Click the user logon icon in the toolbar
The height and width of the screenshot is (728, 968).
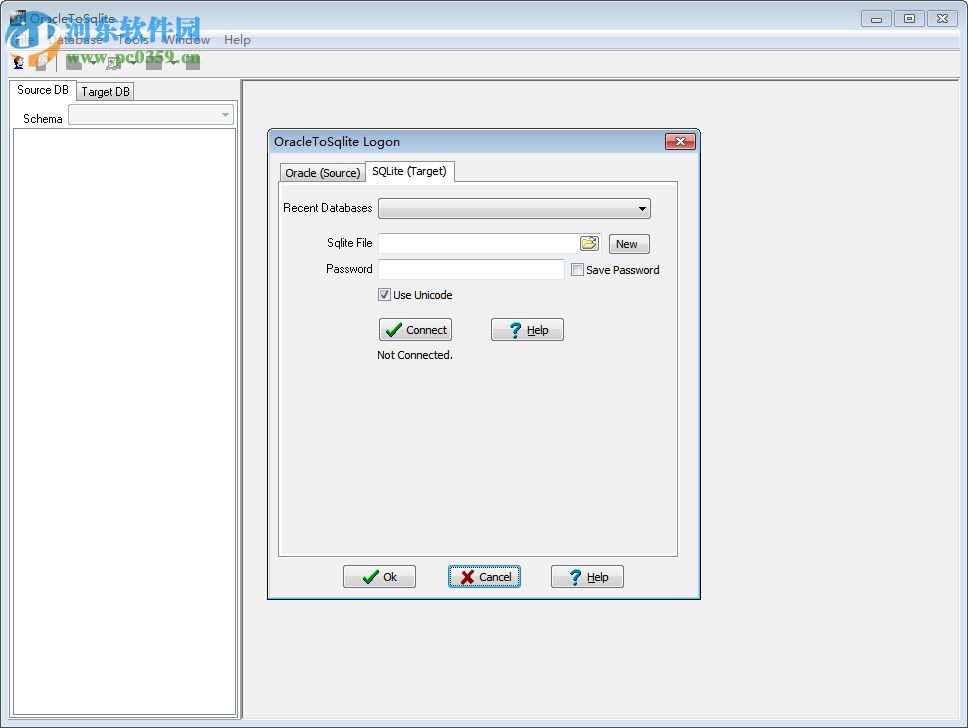(18, 62)
